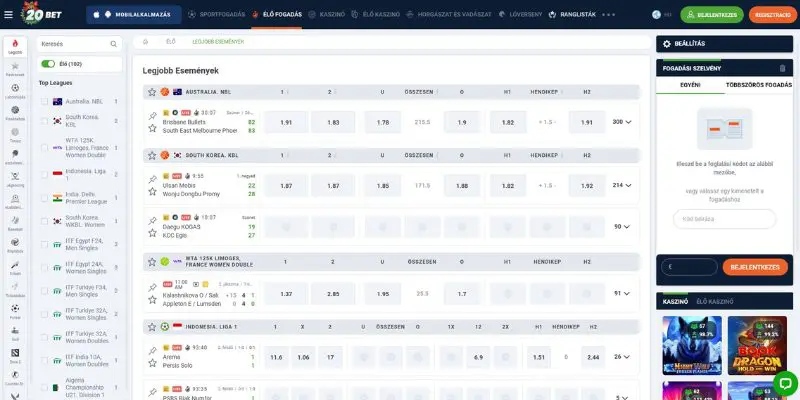Toggle the Élő (102) live switch
This screenshot has height=400, width=800.
pos(48,64)
